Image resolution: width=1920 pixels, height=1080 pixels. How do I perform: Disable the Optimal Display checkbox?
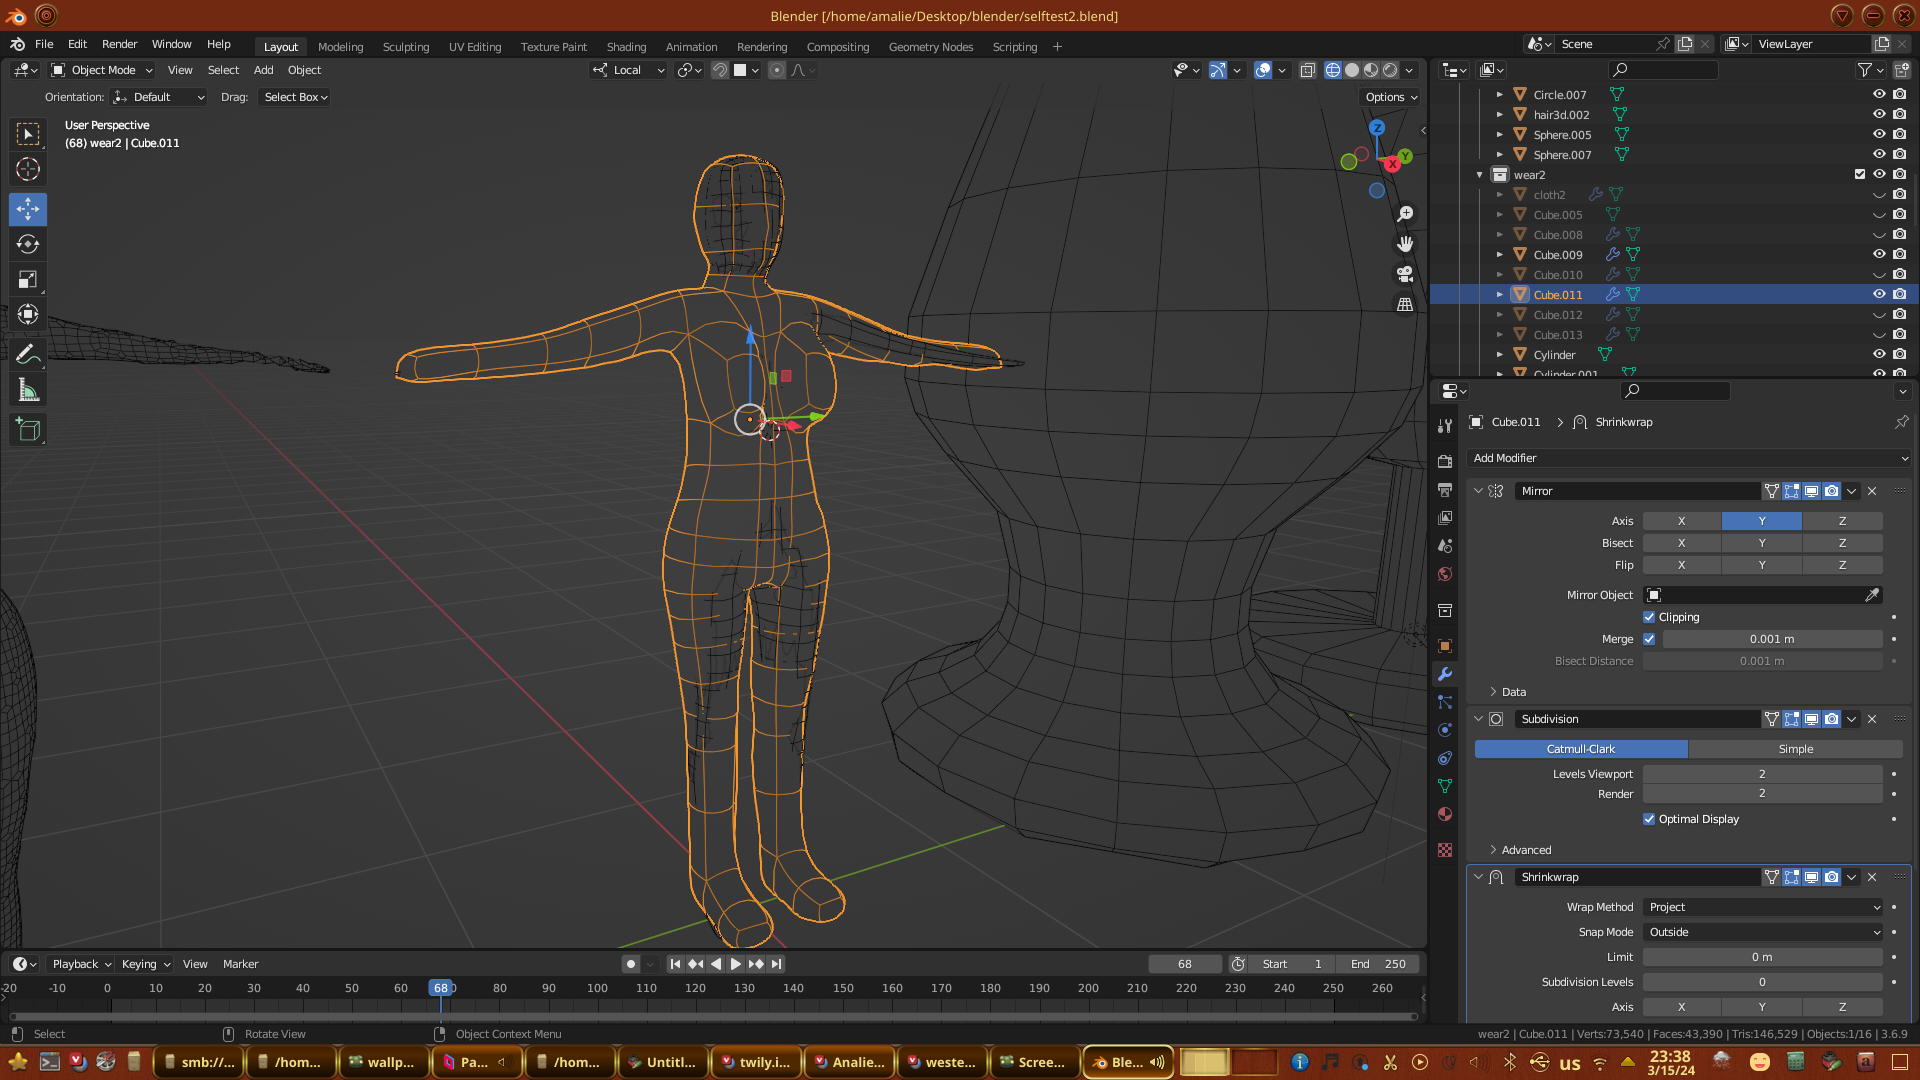pyautogui.click(x=1649, y=819)
